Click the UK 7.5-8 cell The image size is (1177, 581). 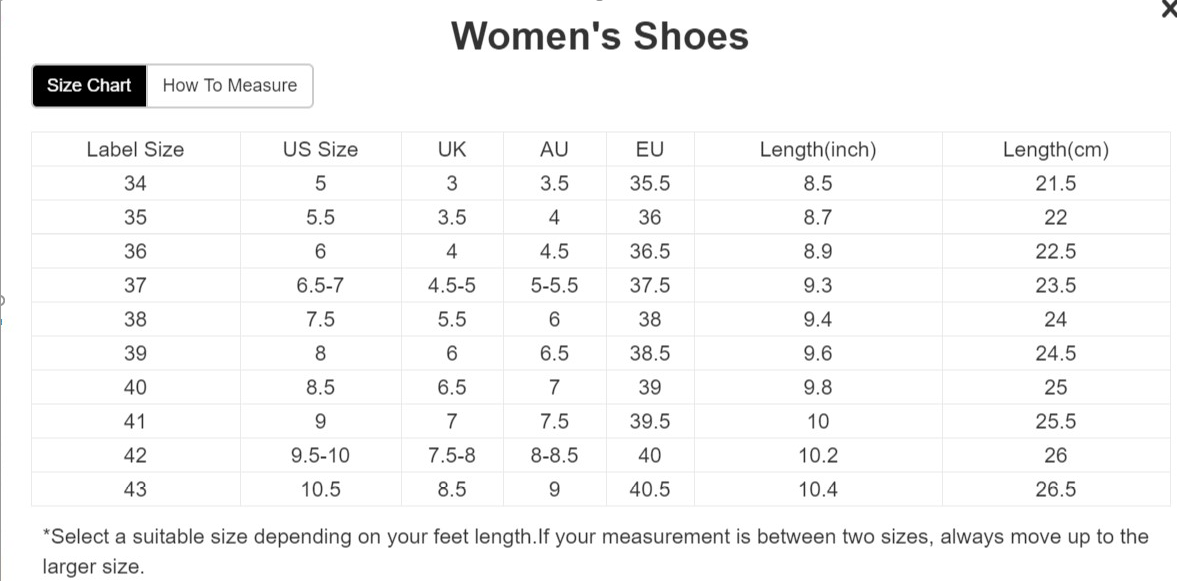(452, 456)
